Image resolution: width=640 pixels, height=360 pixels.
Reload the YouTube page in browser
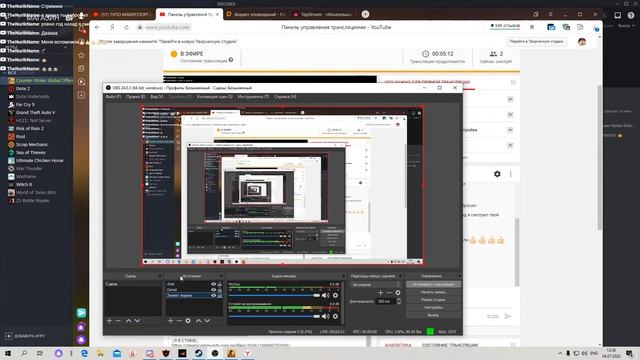tap(126, 27)
